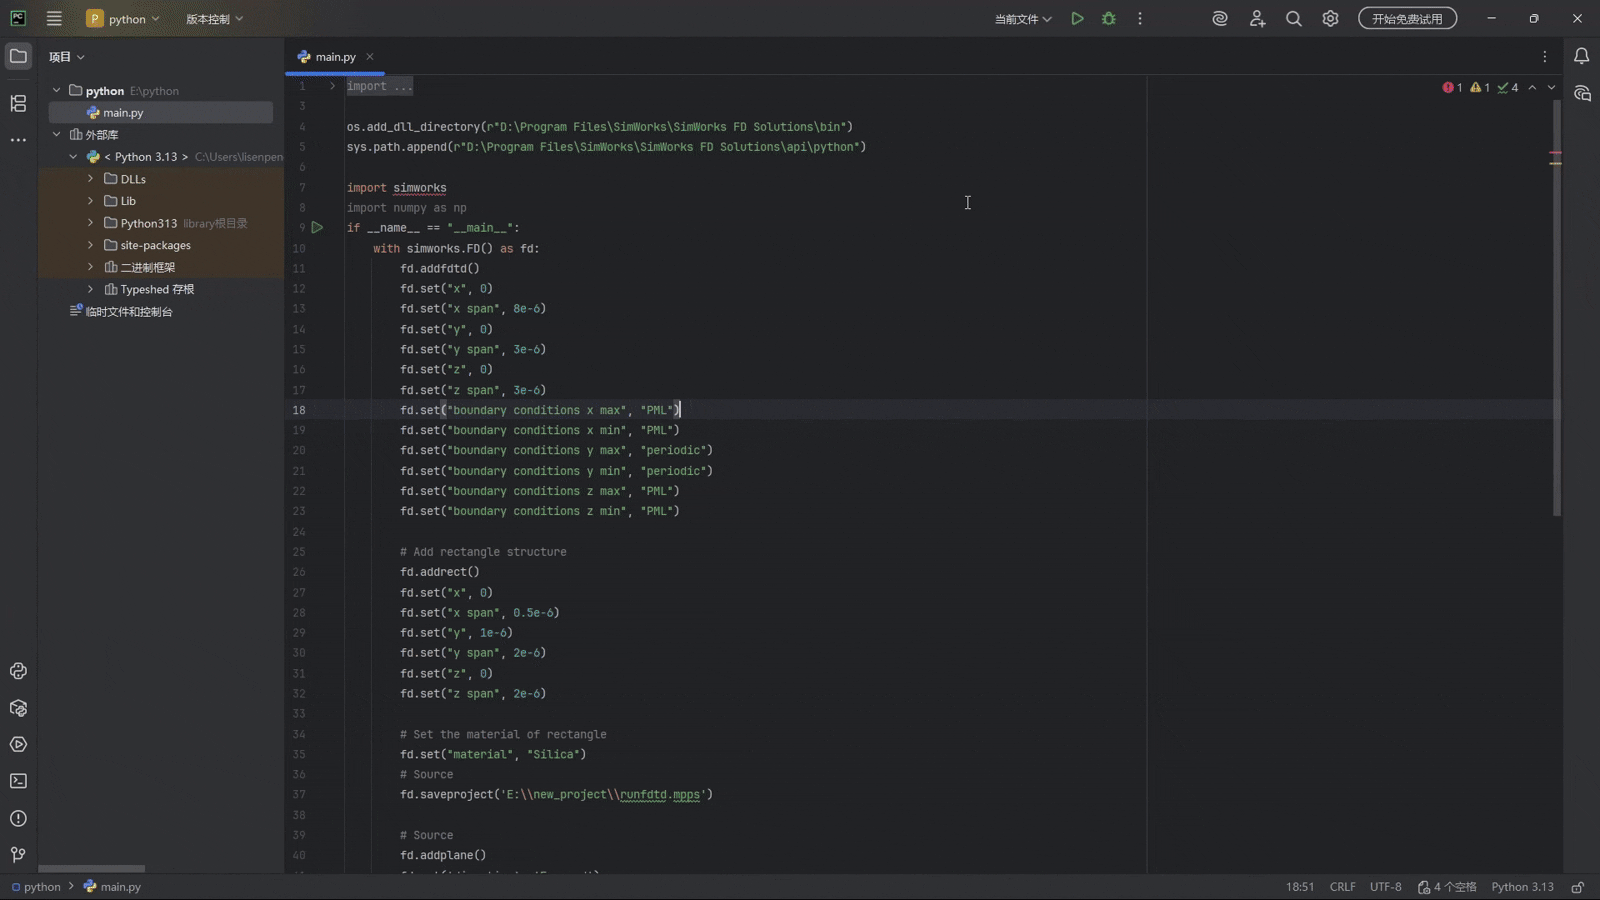This screenshot has height=900, width=1600.
Task: Toggle read-only lock in the status bar
Action: pos(1577,887)
